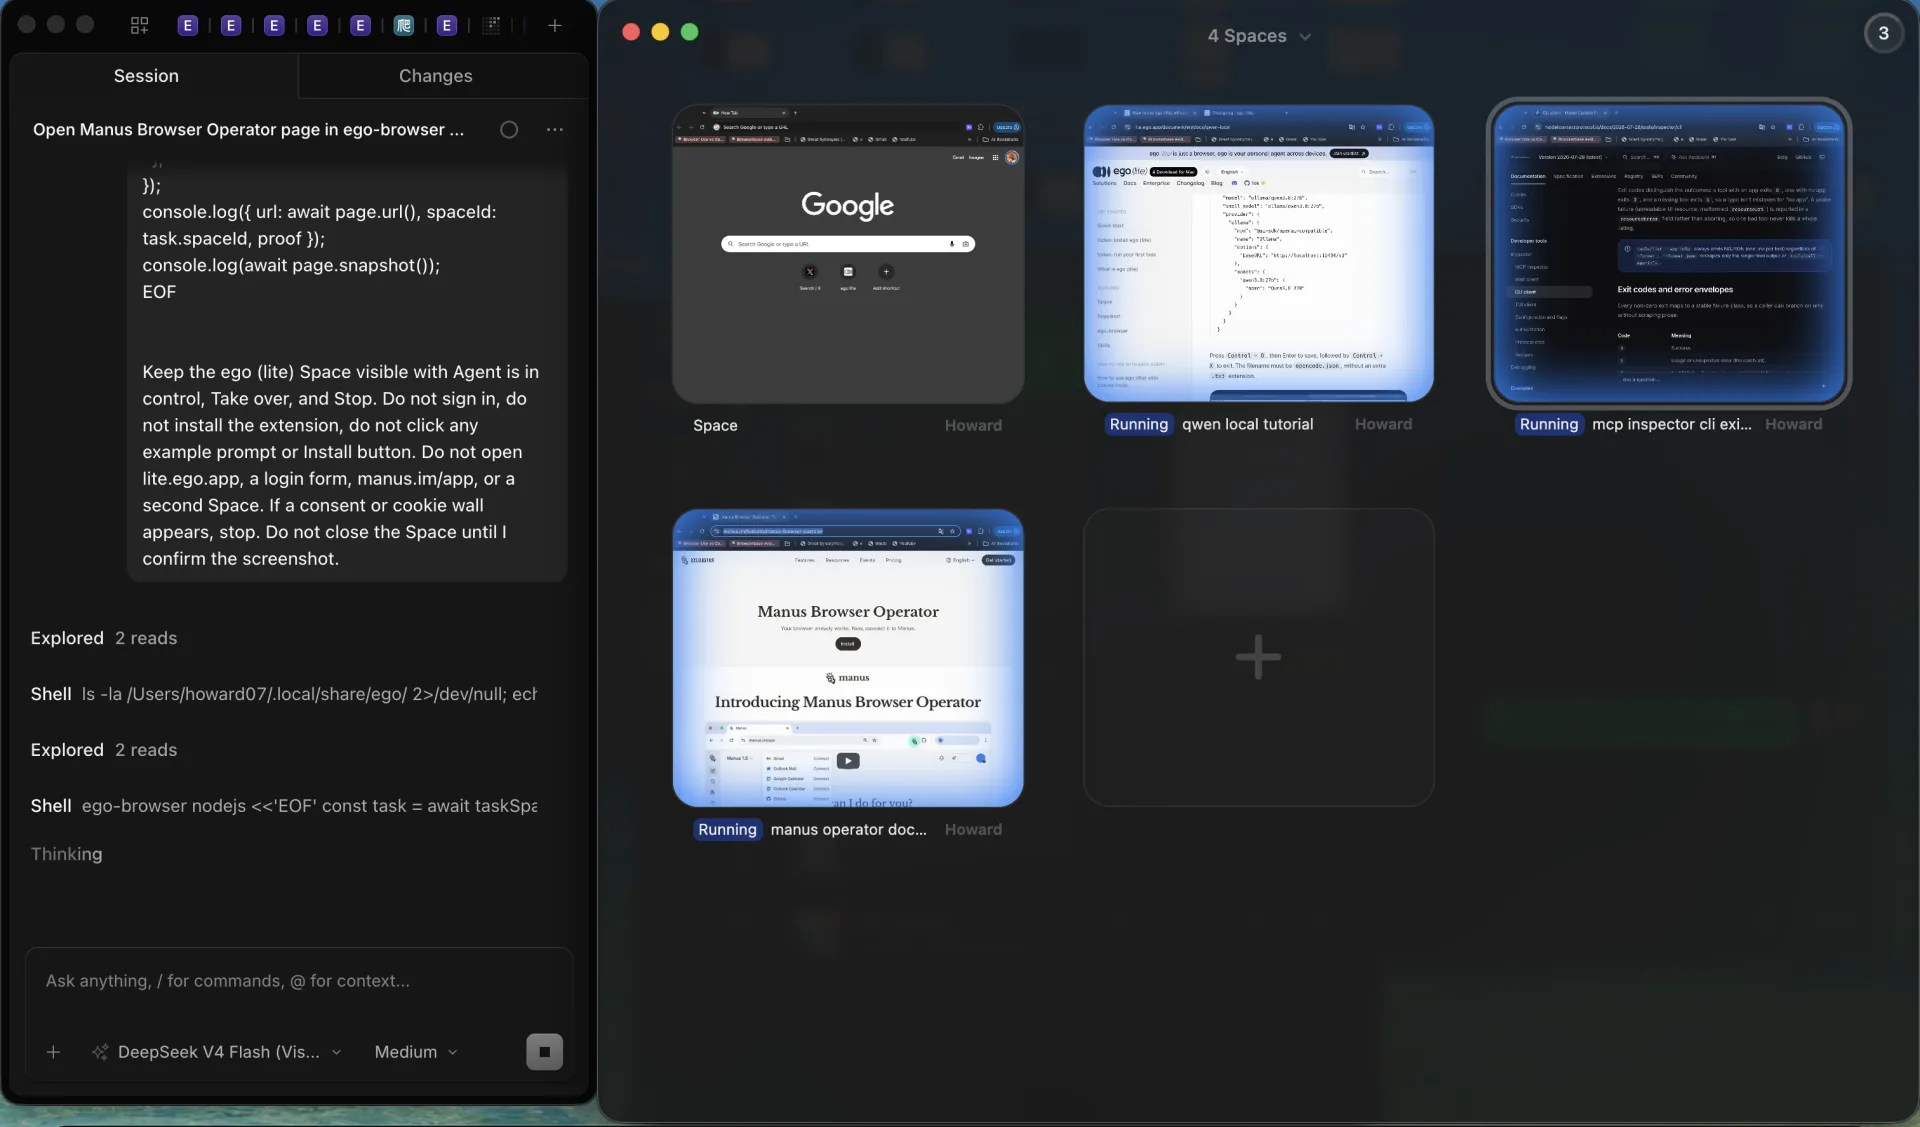
Task: Click the 'Thinking' status text
Action: point(66,854)
